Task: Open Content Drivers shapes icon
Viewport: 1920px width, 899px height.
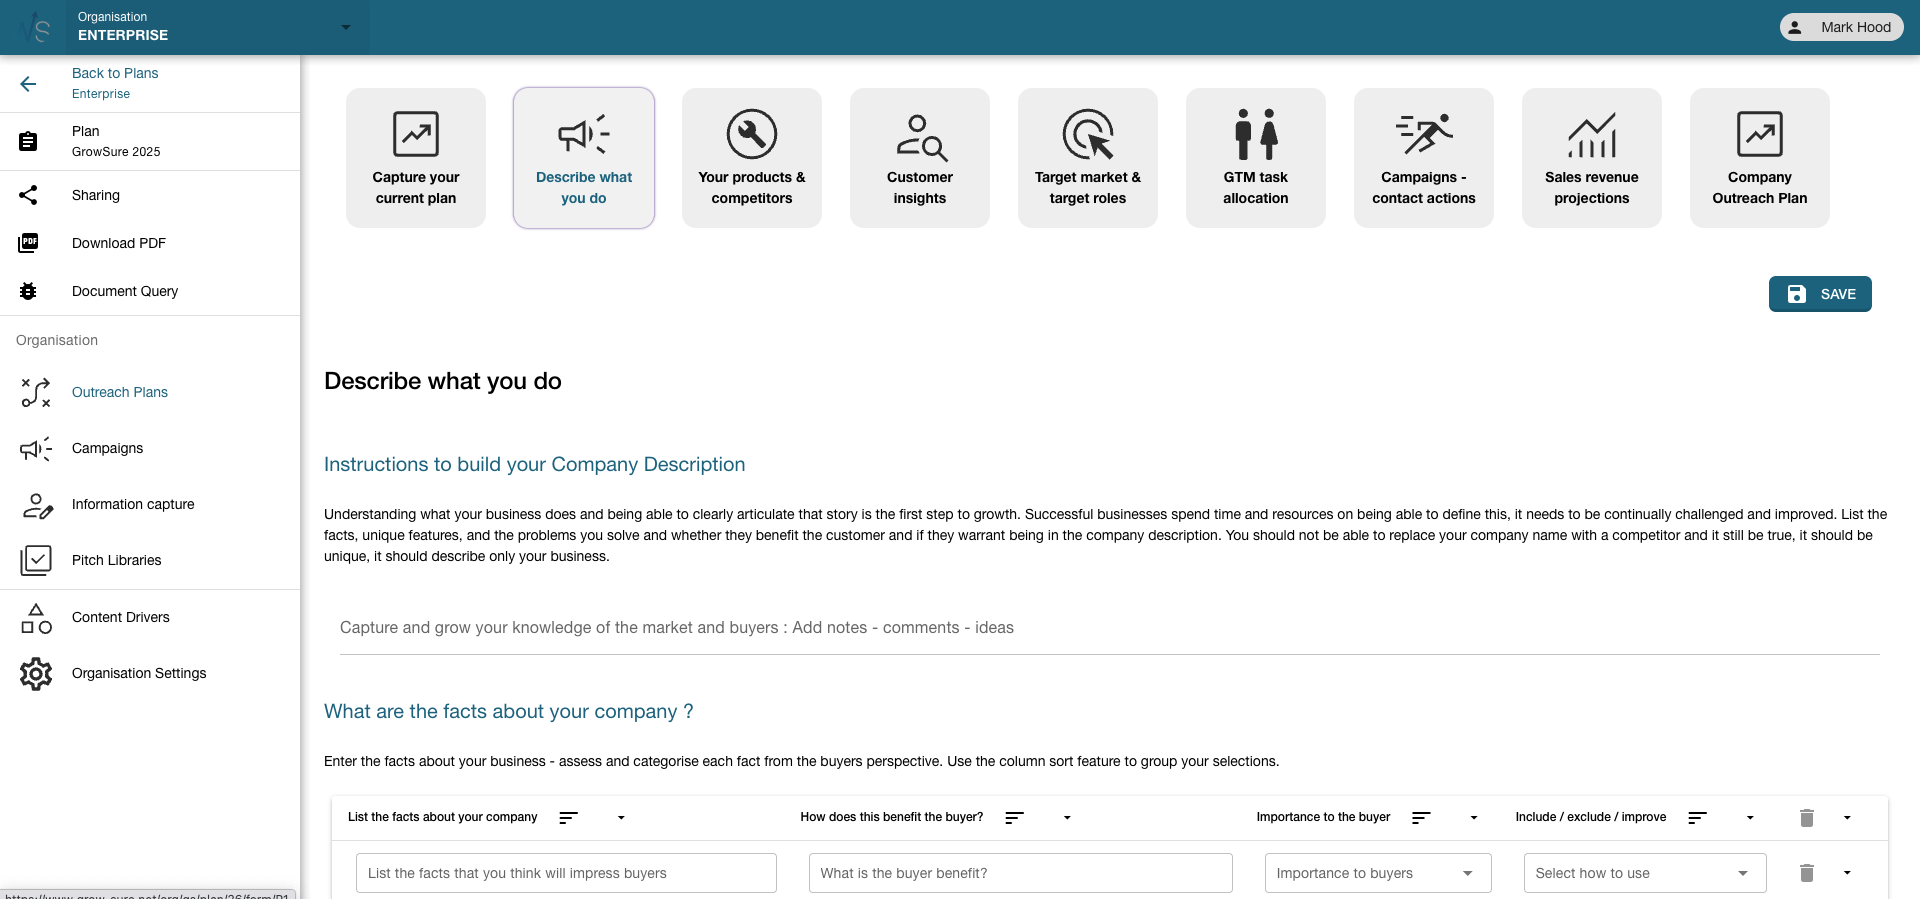Action: (36, 618)
